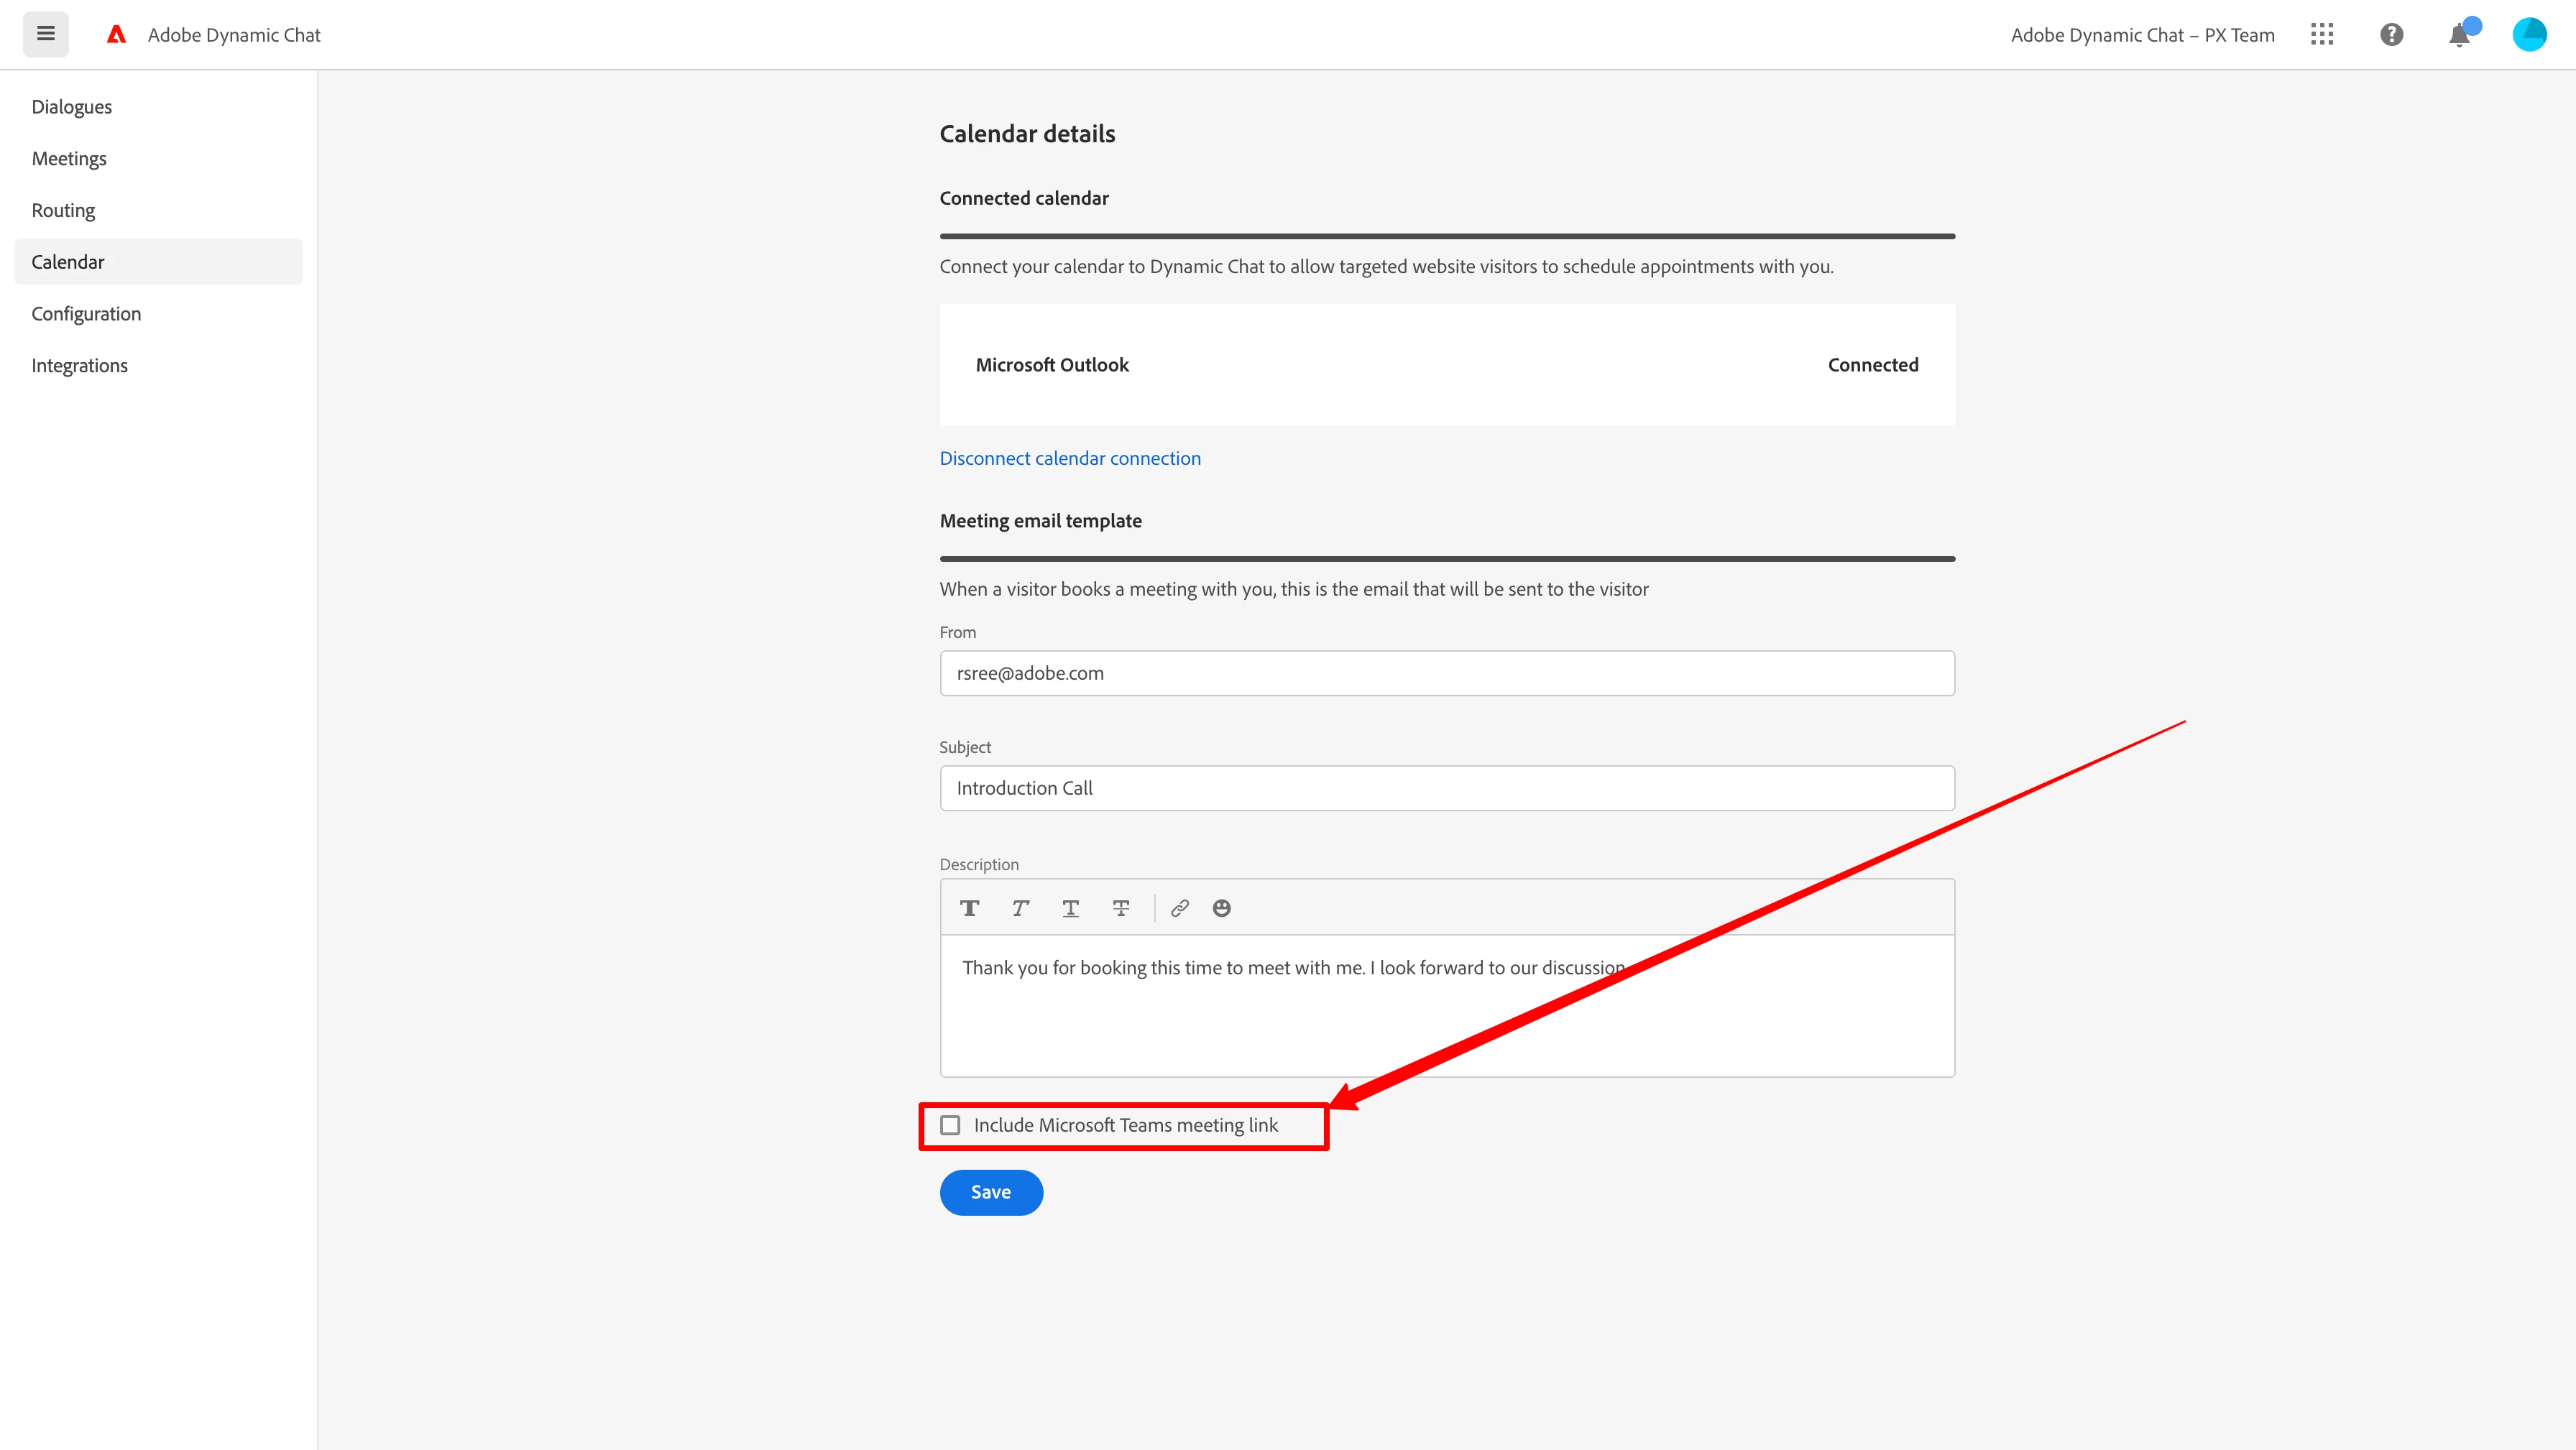
Task: Apply strikethrough formatting in description toolbar
Action: coord(1120,908)
